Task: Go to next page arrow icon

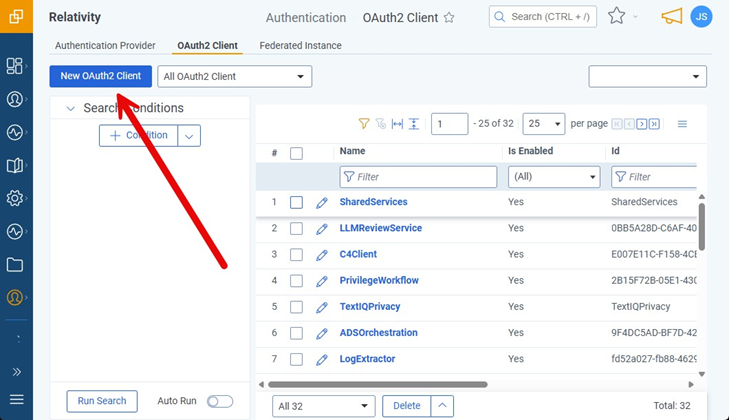Action: (x=642, y=124)
